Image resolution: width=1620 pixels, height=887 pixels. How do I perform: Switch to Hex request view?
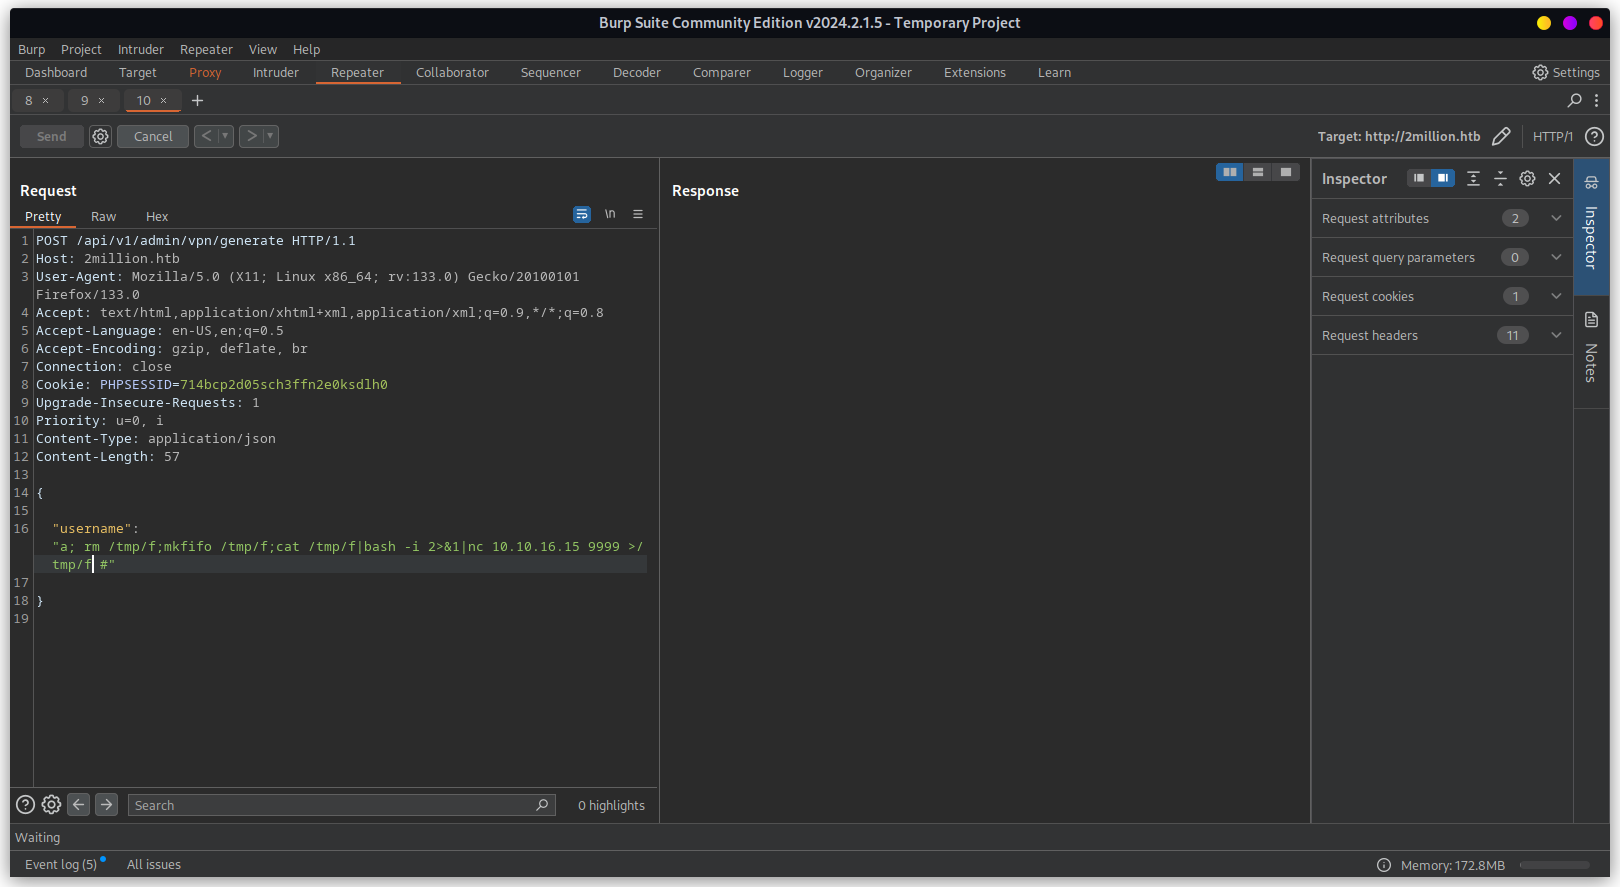pos(157,216)
